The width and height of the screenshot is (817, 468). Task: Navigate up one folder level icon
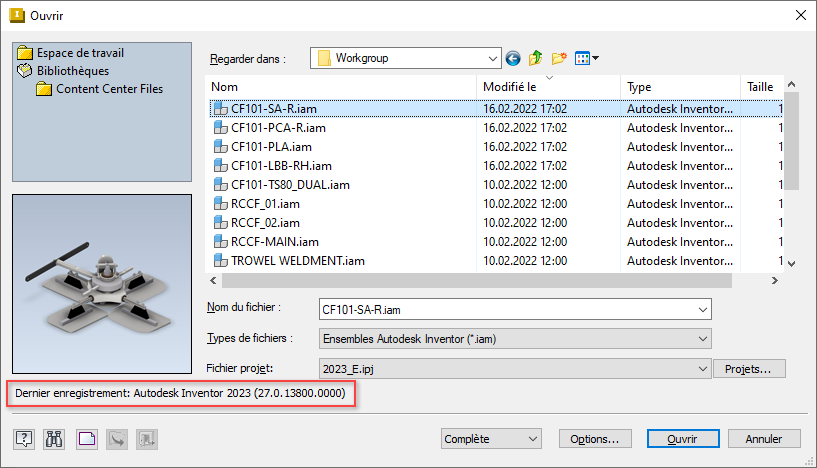[x=535, y=58]
